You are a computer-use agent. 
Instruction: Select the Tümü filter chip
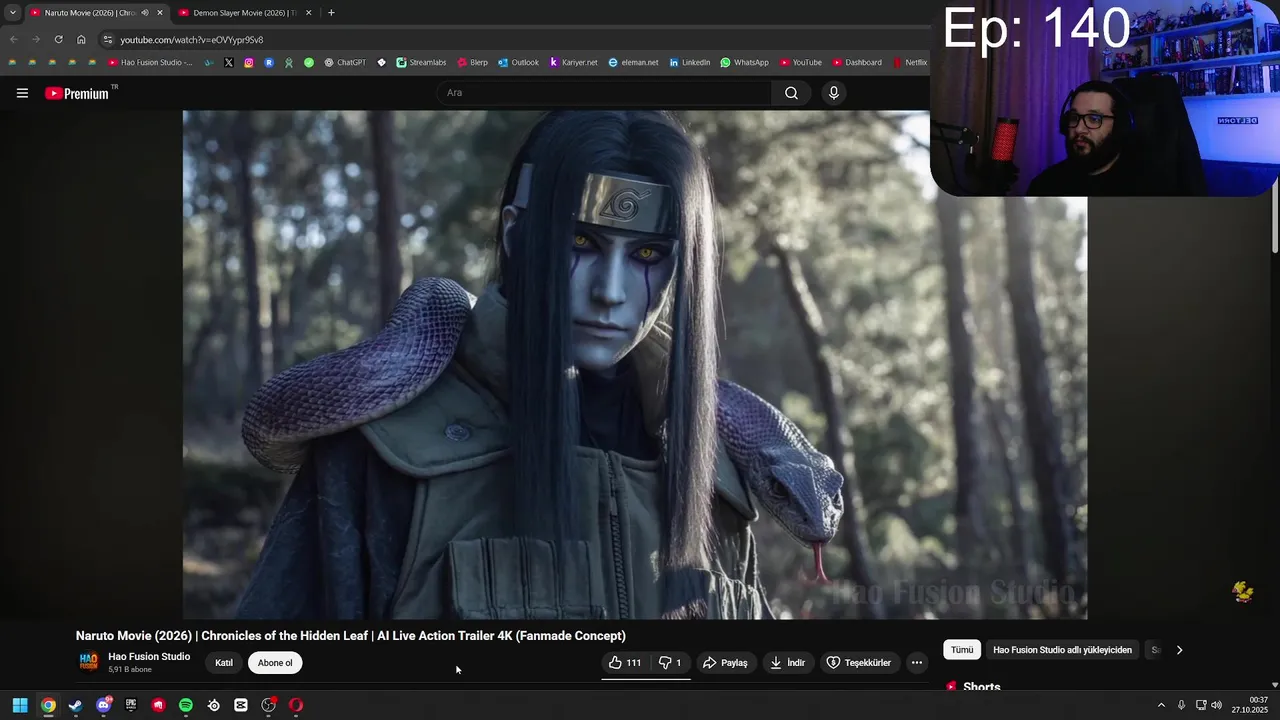click(x=962, y=650)
